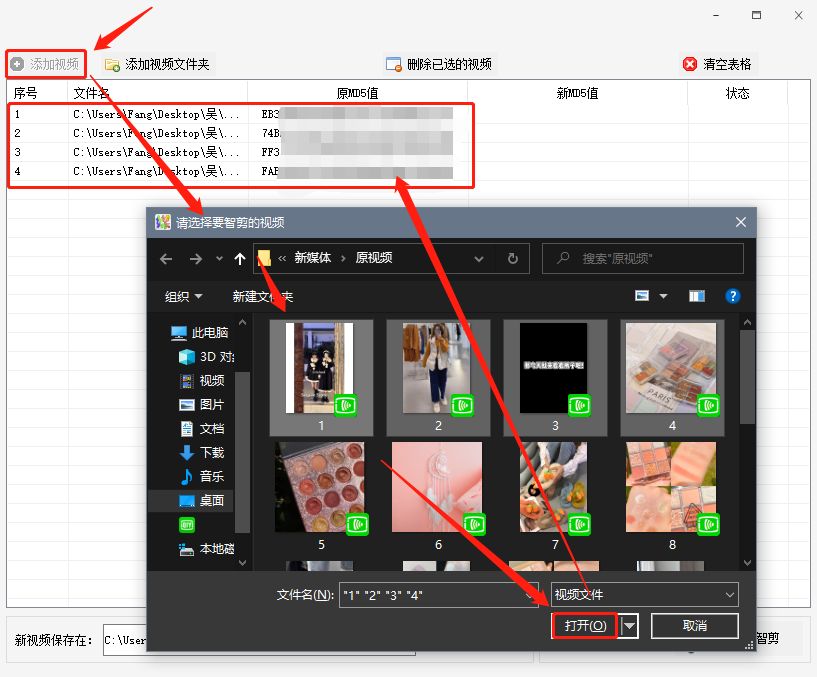在侧栏选择此电脑项目

pyautogui.click(x=204, y=332)
